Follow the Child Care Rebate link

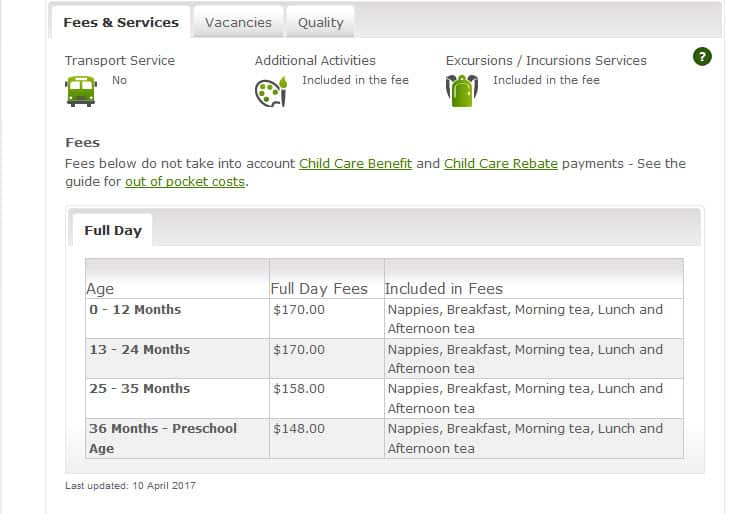(500, 163)
